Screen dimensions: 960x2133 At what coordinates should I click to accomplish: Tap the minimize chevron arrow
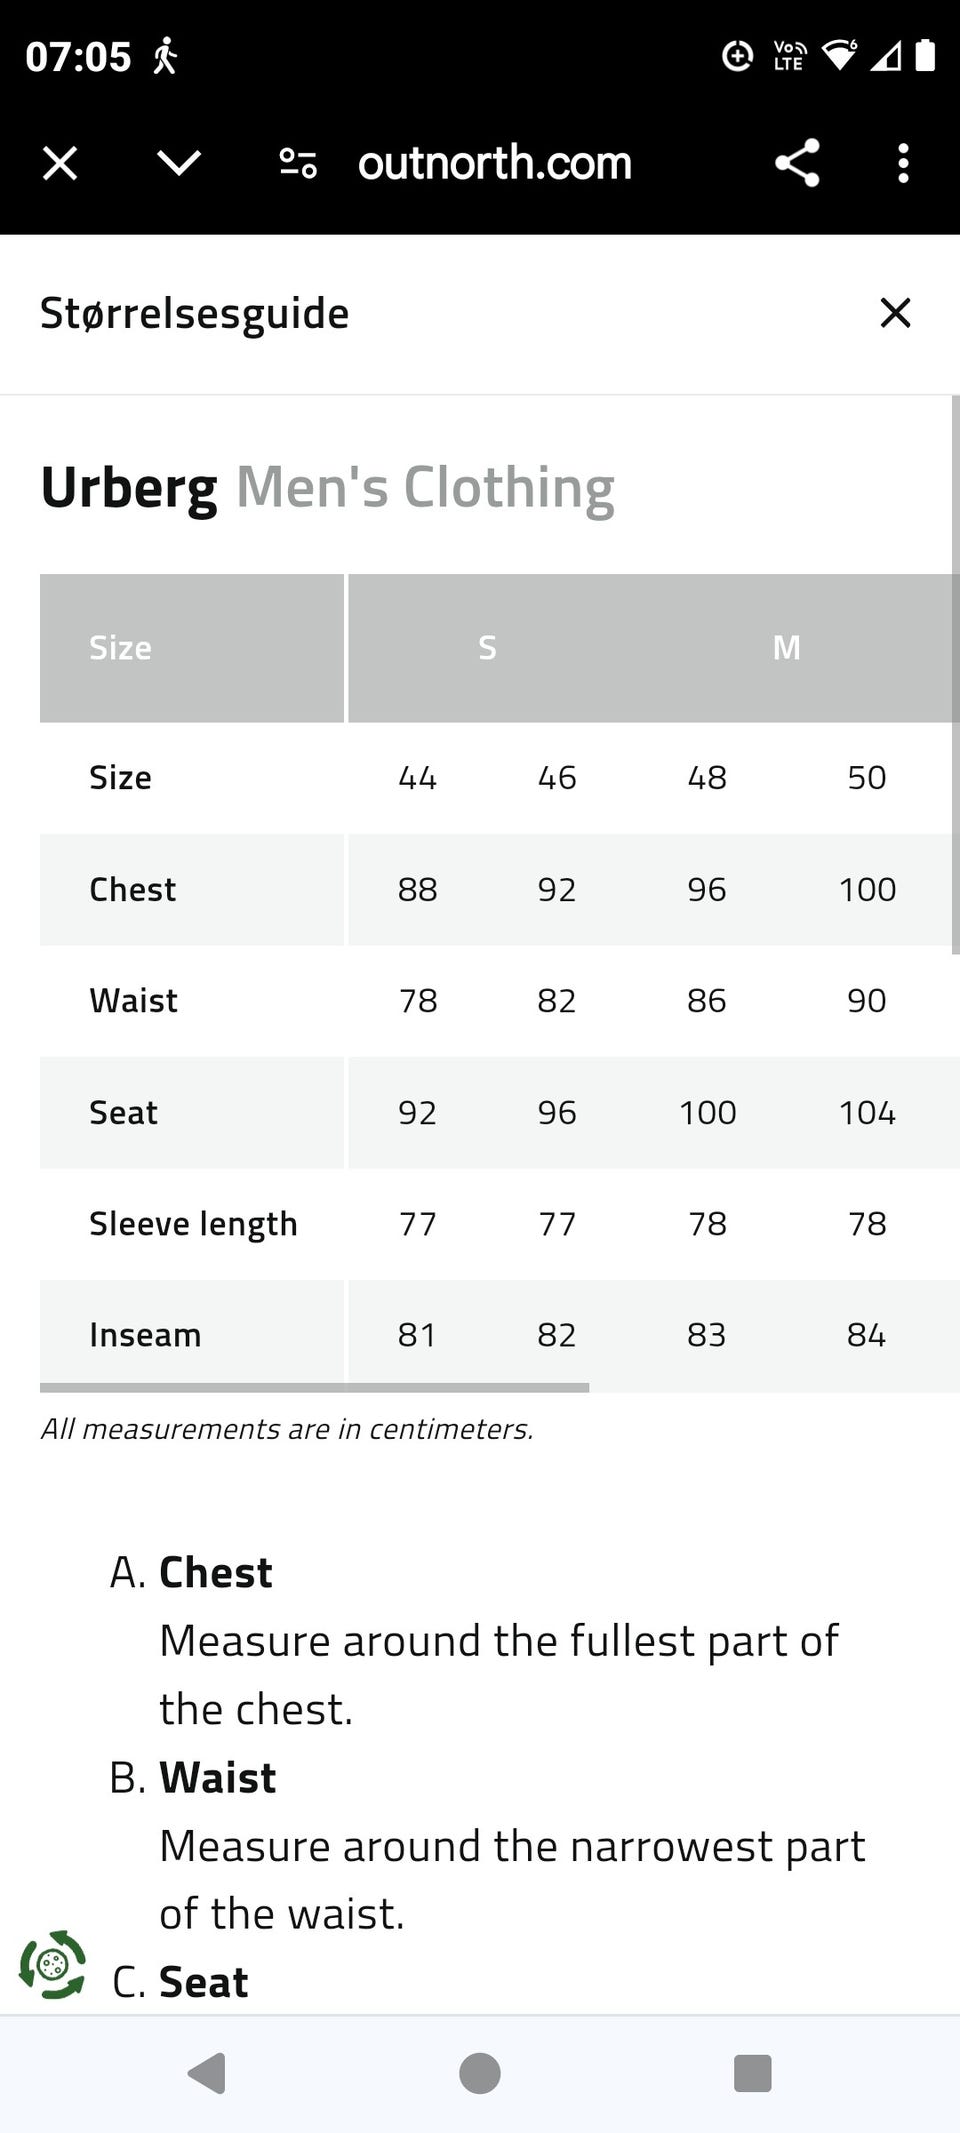pyautogui.click(x=179, y=163)
